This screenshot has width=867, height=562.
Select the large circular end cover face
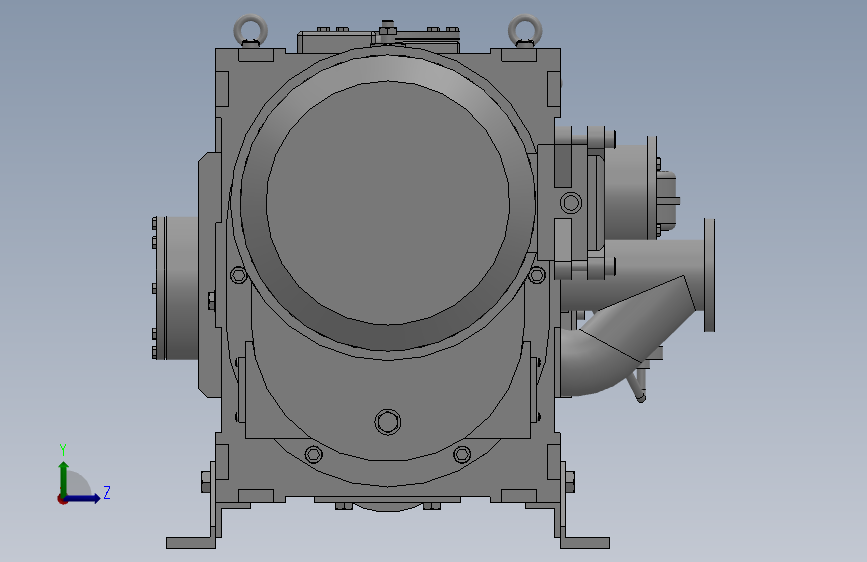pos(388,203)
